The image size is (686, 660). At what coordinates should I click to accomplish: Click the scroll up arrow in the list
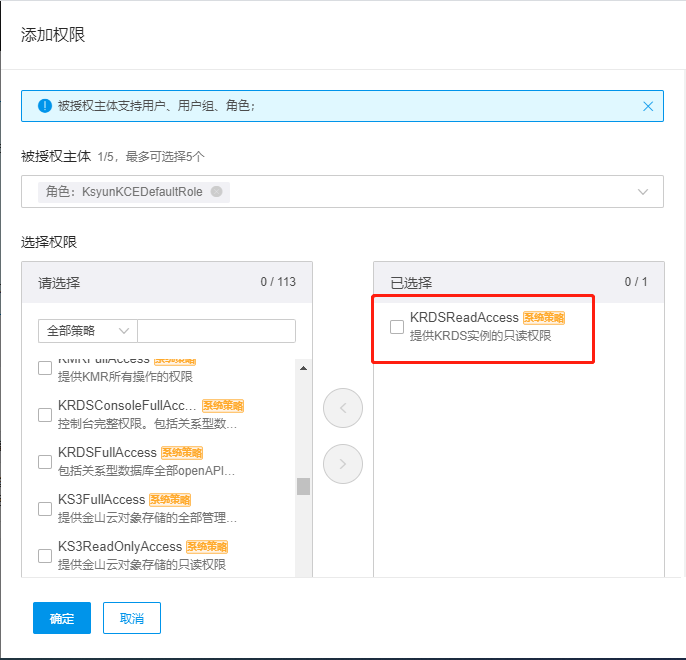303,368
